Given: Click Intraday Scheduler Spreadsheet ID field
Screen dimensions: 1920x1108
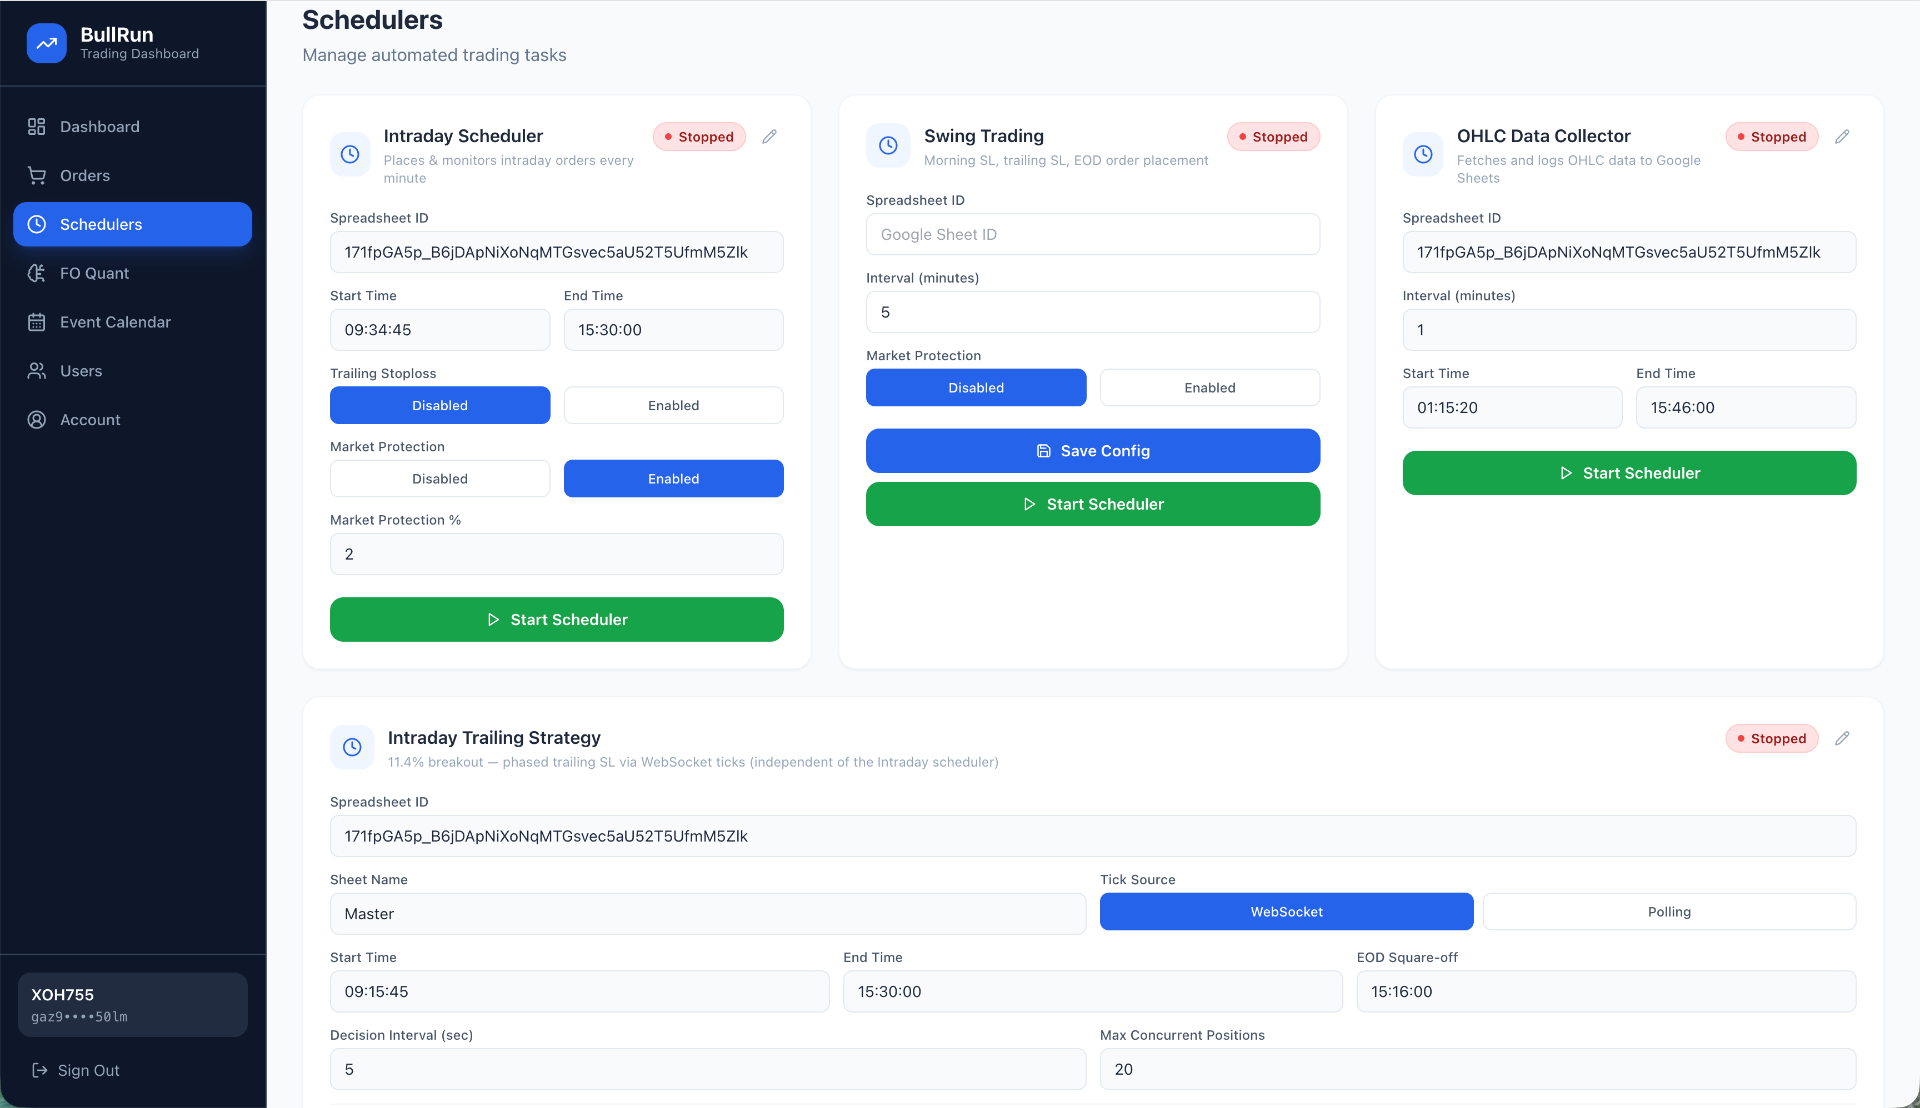Looking at the screenshot, I should pyautogui.click(x=557, y=252).
